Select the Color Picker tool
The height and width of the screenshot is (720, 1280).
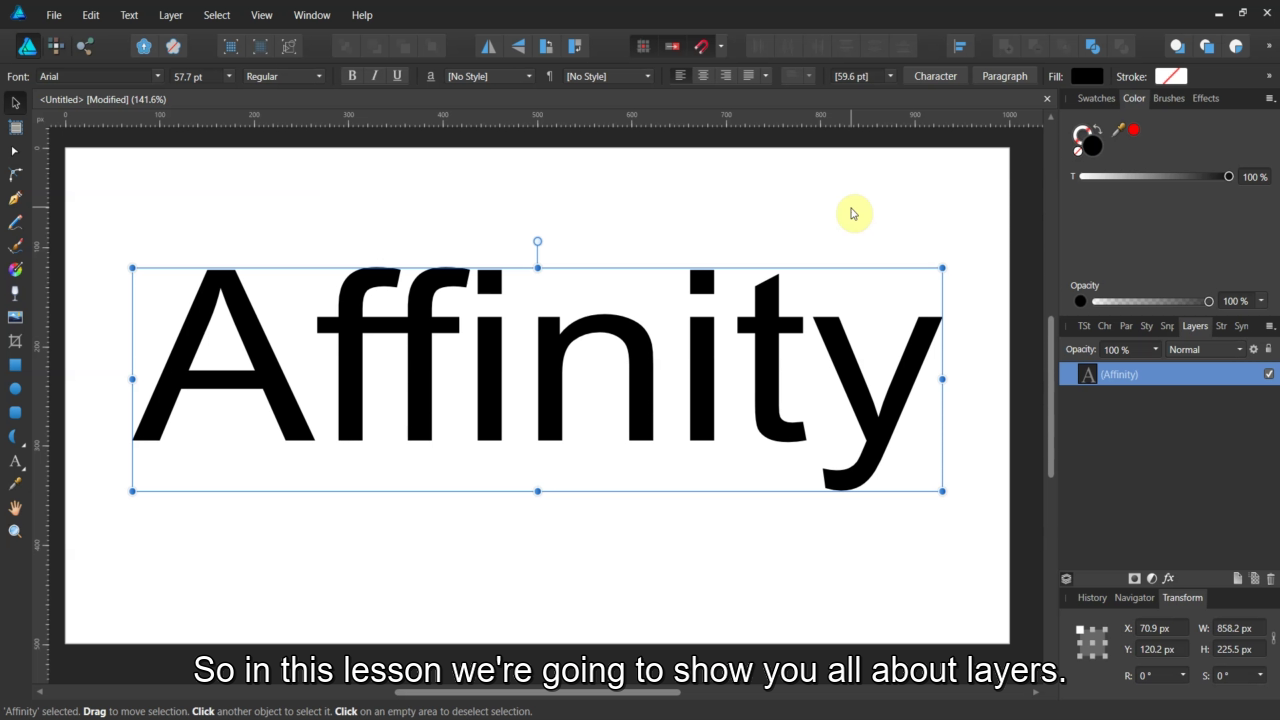point(15,484)
